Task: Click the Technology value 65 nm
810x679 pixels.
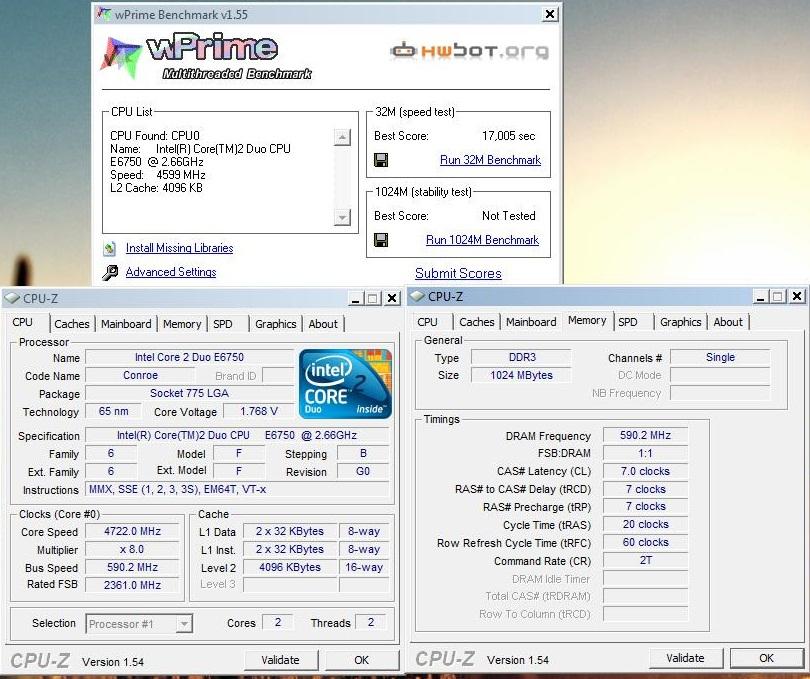Action: click(x=113, y=411)
